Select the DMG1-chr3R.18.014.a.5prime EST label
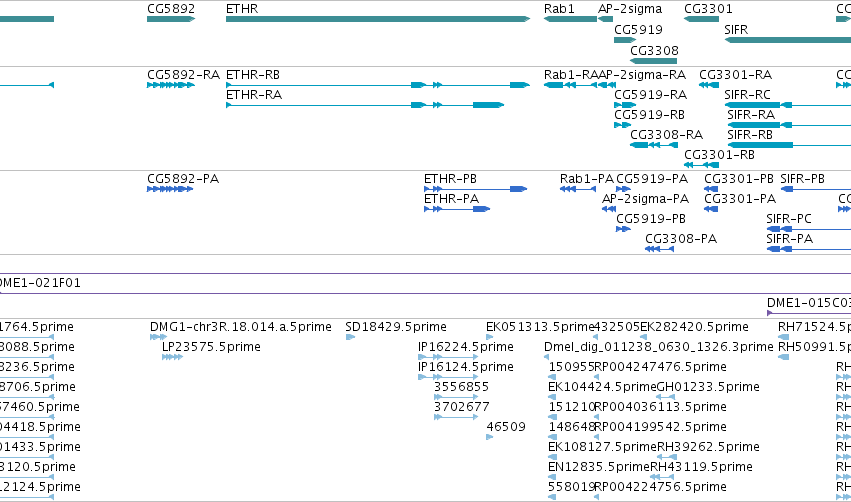The height and width of the screenshot is (502, 851). coord(240,327)
